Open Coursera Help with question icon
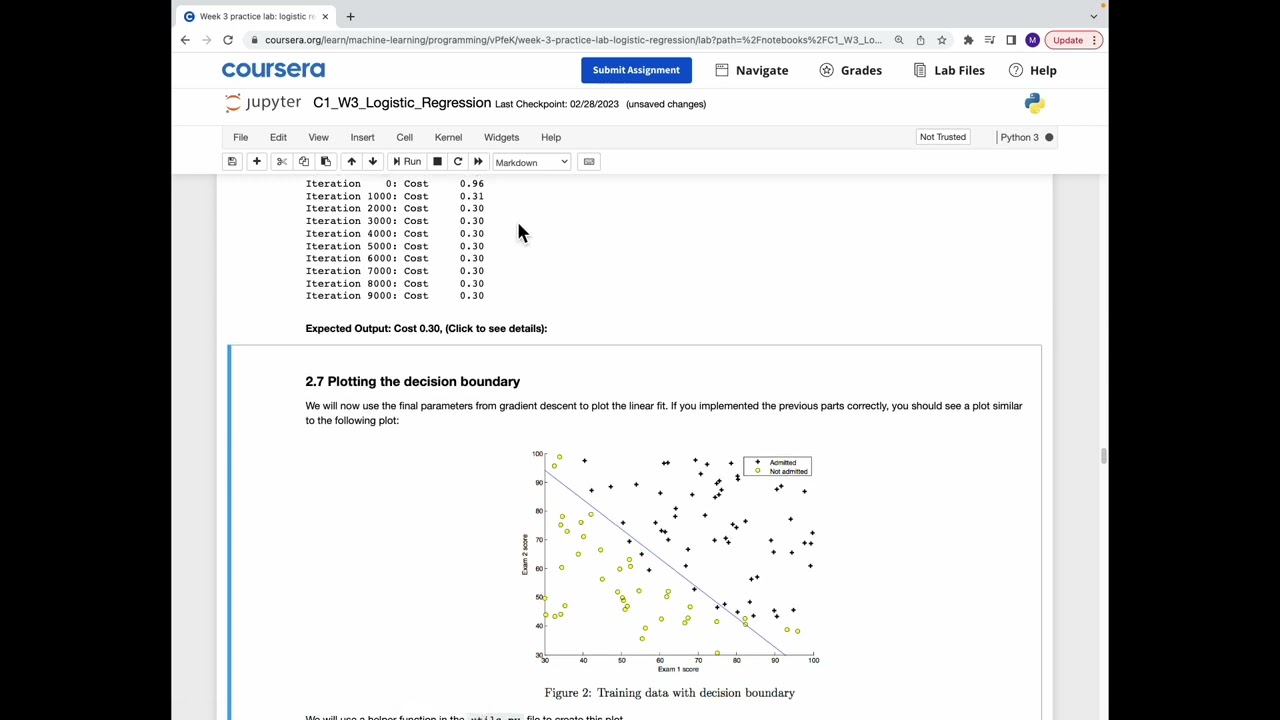 (x=1033, y=70)
